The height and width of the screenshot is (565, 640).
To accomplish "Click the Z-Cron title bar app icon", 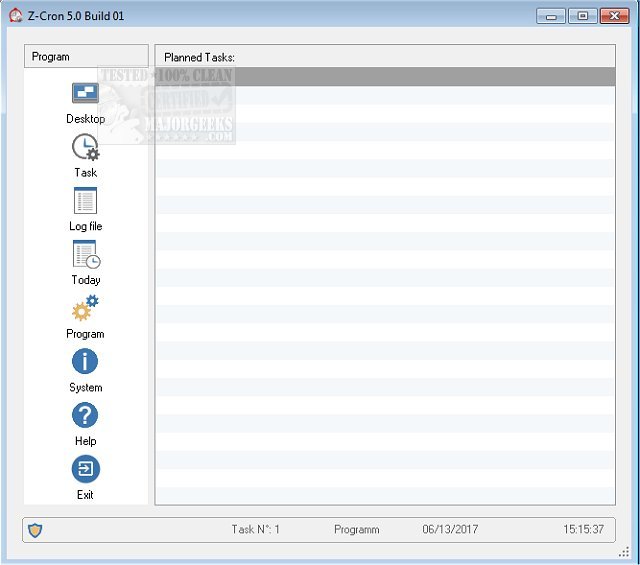I will pos(16,16).
